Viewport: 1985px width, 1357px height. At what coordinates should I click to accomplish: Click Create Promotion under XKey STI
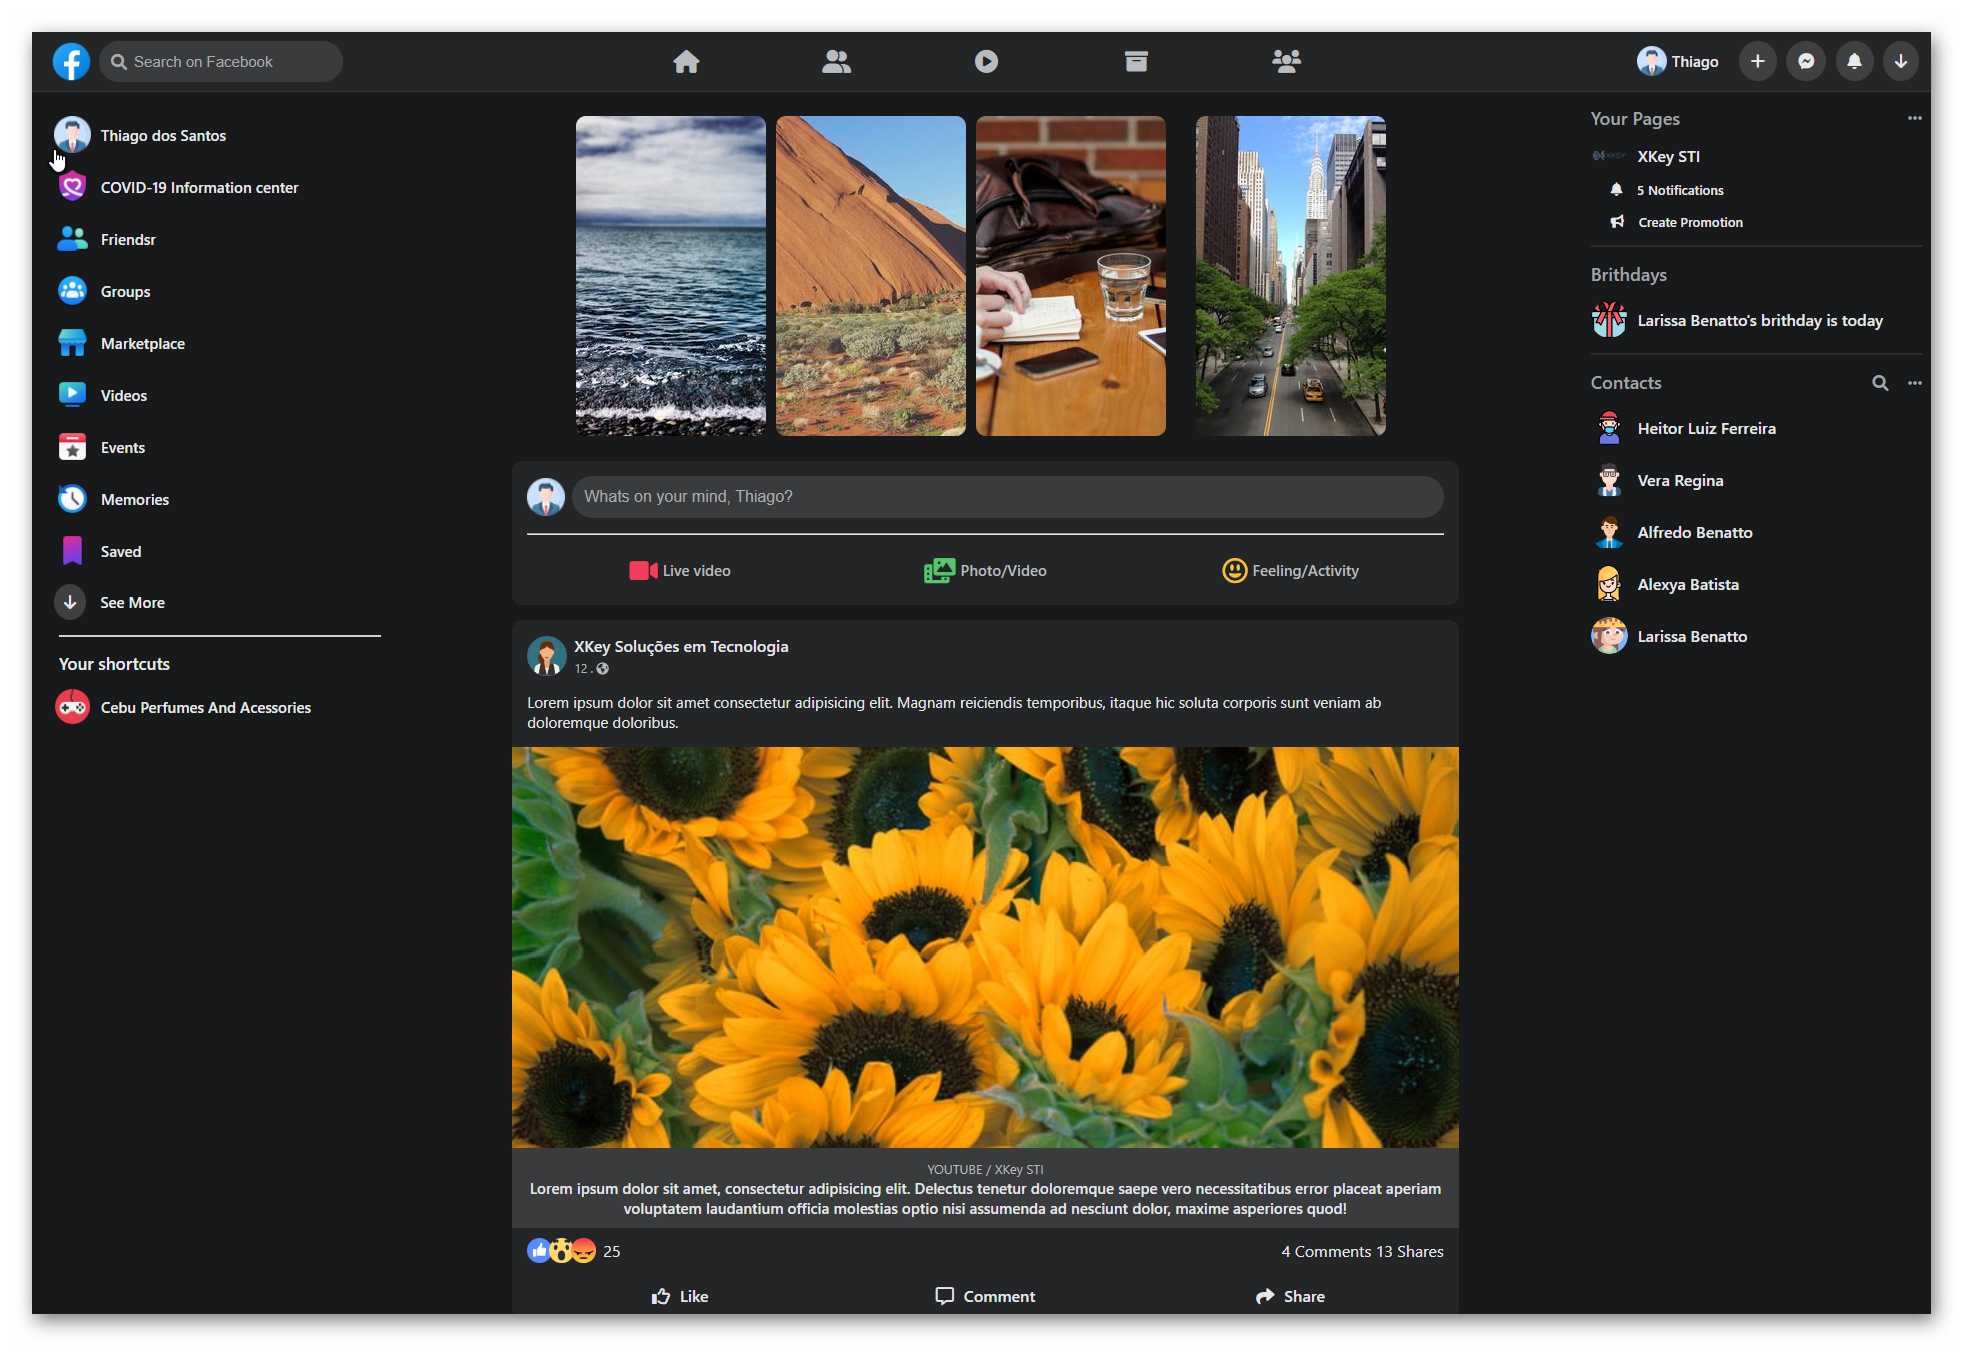[1689, 222]
